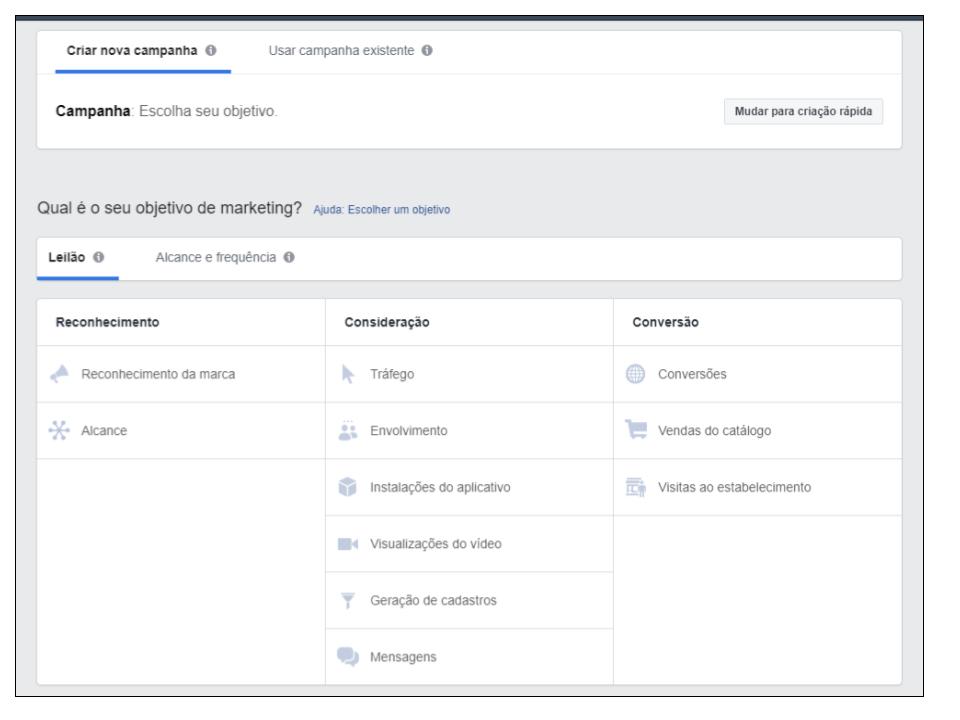The image size is (960, 720).
Task: Click info icon next to Alcance e frequência
Action: [x=289, y=257]
